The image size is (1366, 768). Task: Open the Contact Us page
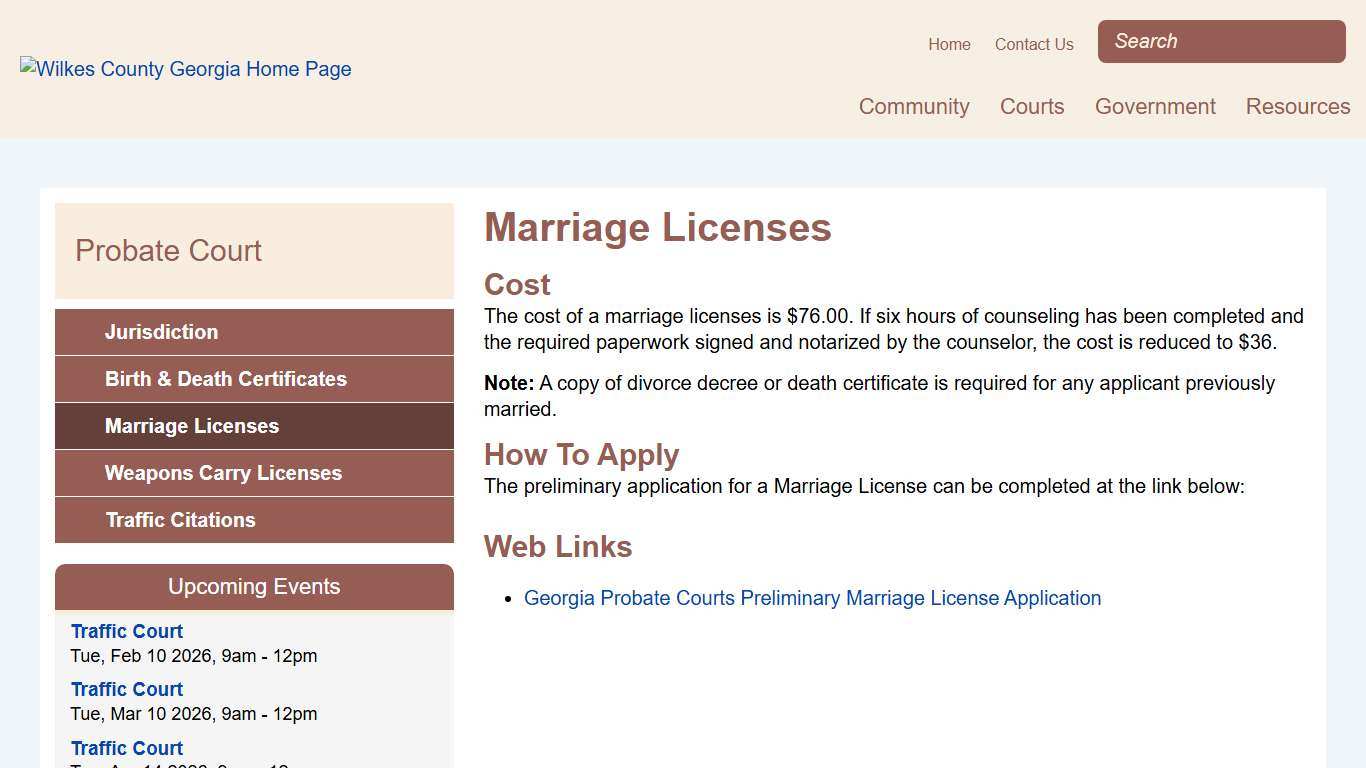click(1033, 44)
